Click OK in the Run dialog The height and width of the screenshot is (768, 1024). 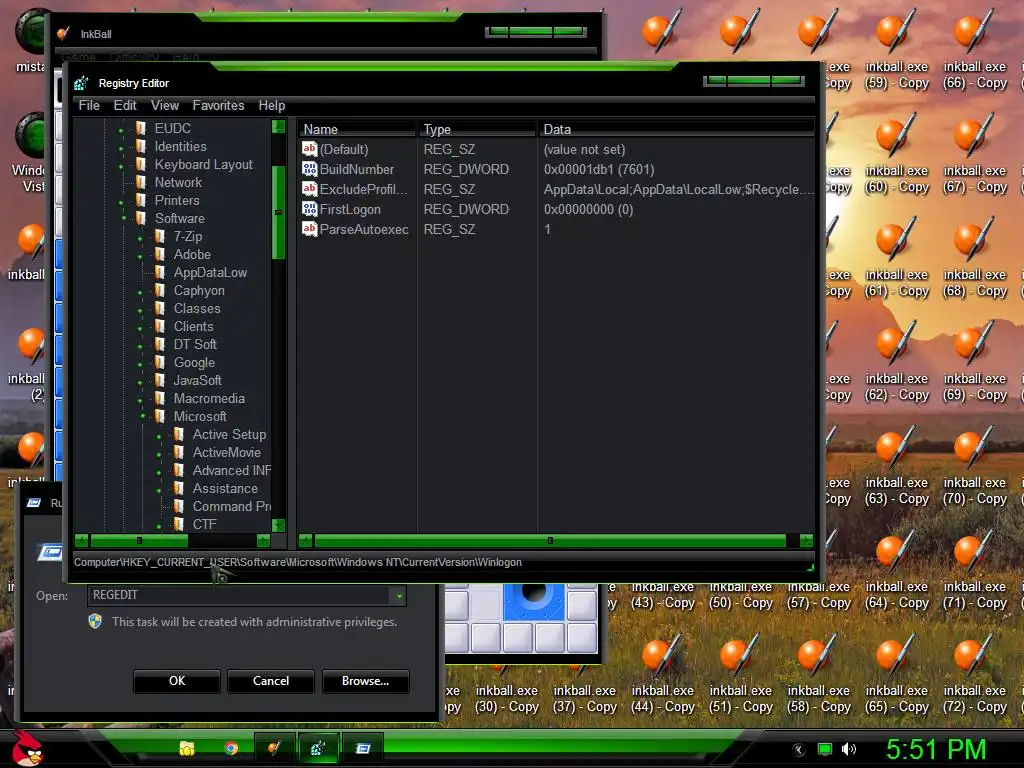click(x=177, y=680)
